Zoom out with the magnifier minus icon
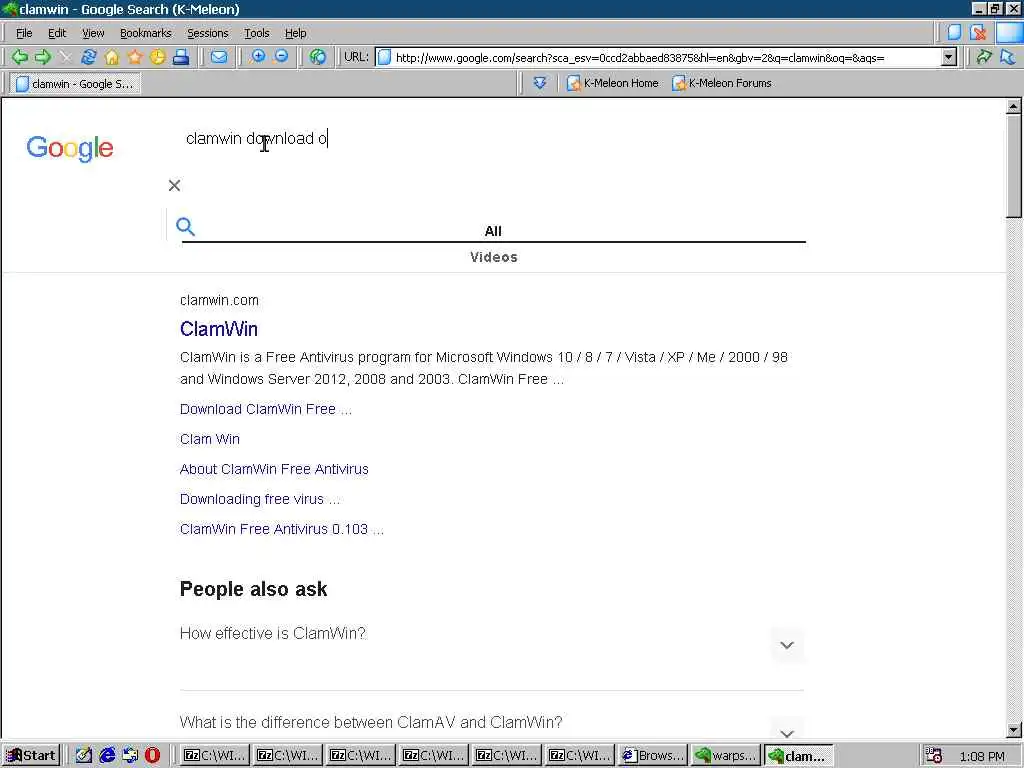 click(281, 57)
